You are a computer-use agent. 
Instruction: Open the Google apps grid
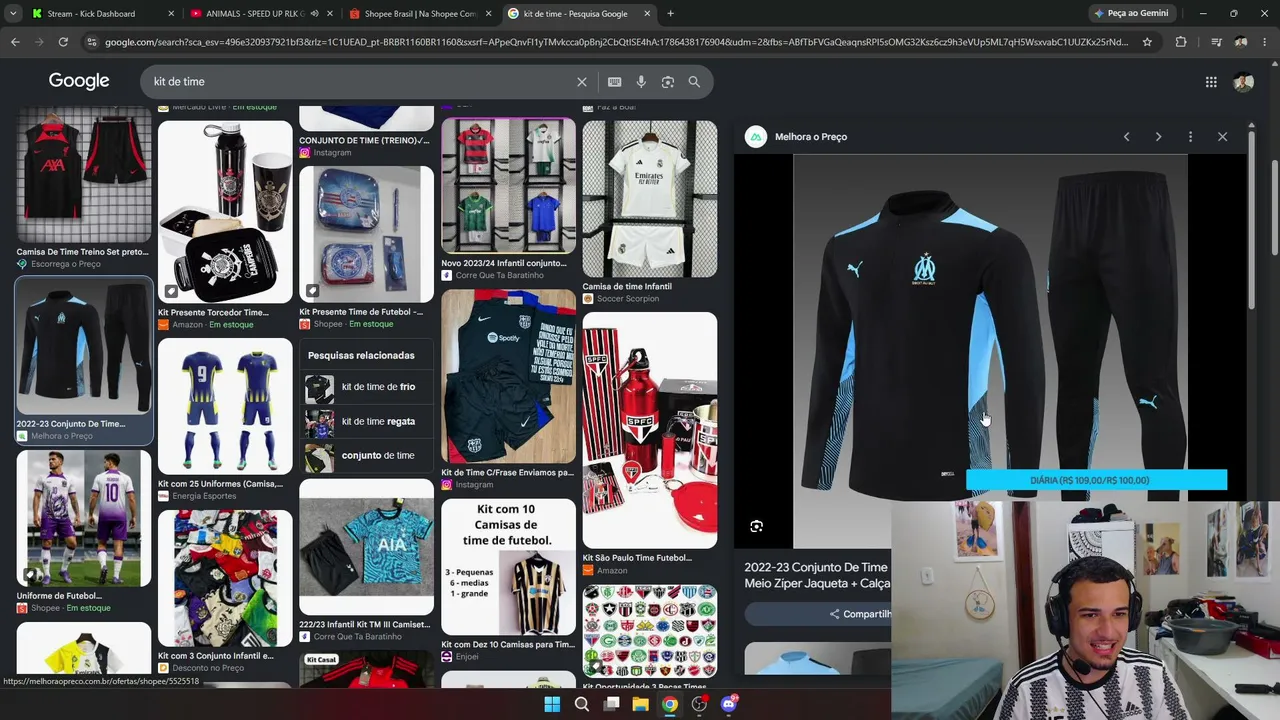coord(1211,82)
